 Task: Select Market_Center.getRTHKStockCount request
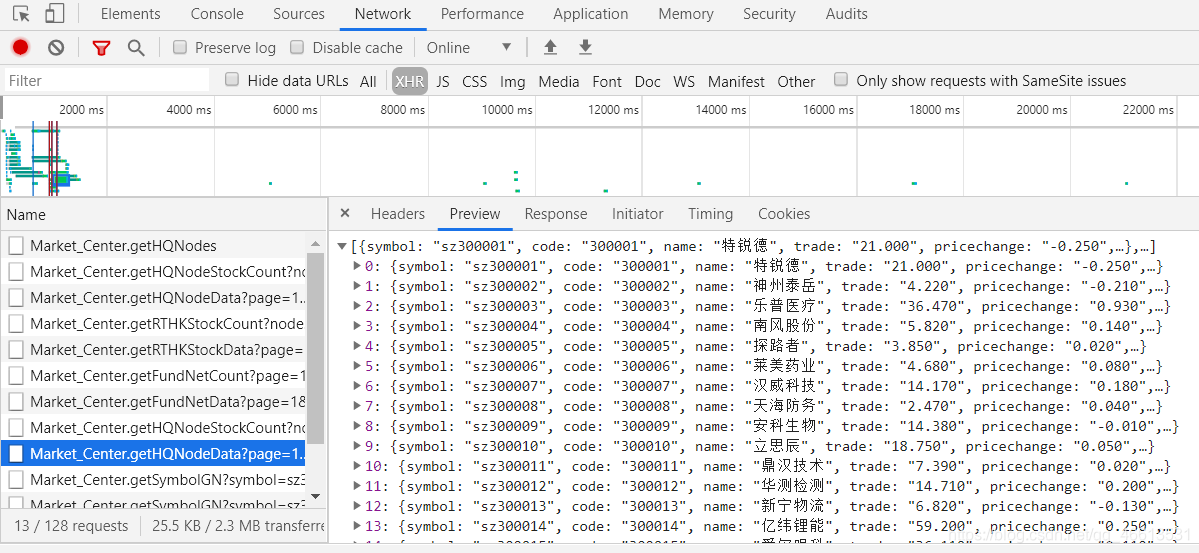point(153,324)
